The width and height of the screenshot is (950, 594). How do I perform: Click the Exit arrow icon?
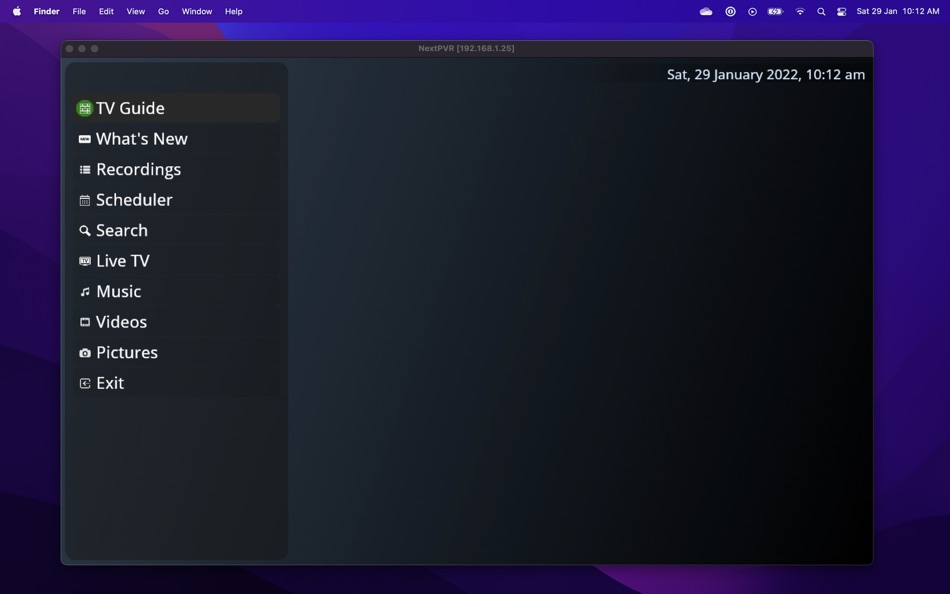pos(85,384)
